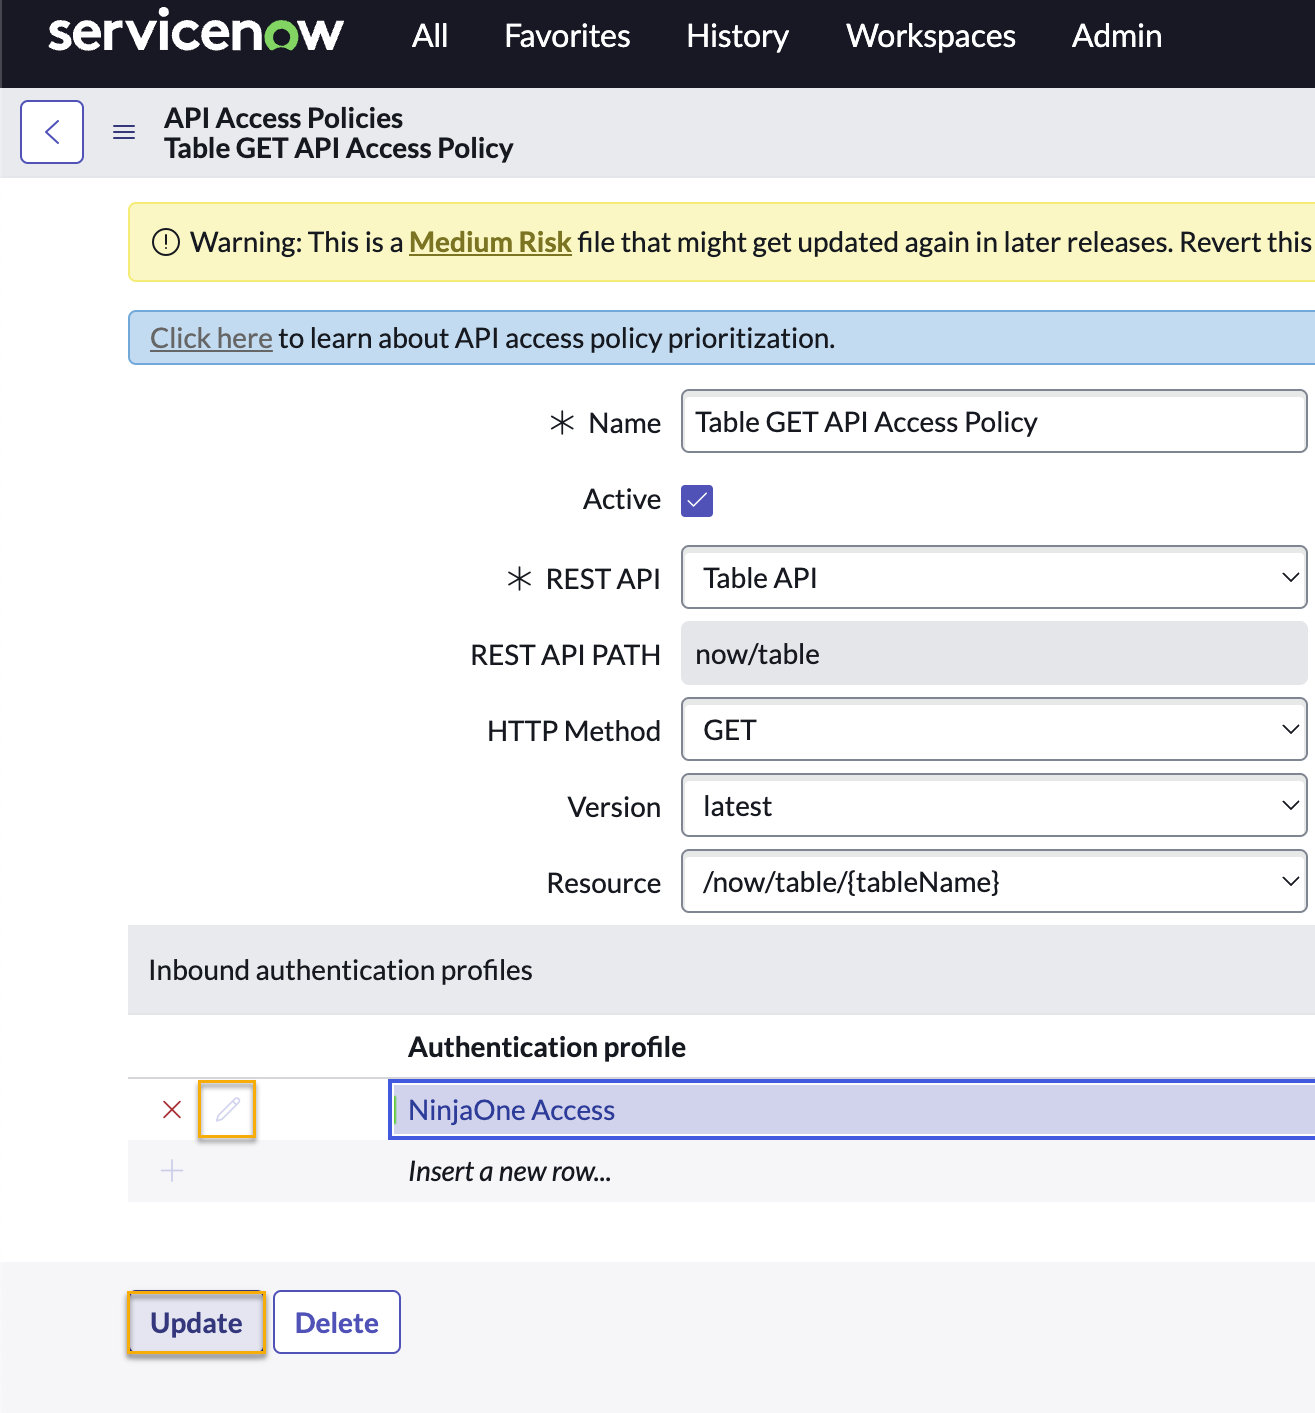
Task: Click the red X delete row icon
Action: click(x=172, y=1109)
